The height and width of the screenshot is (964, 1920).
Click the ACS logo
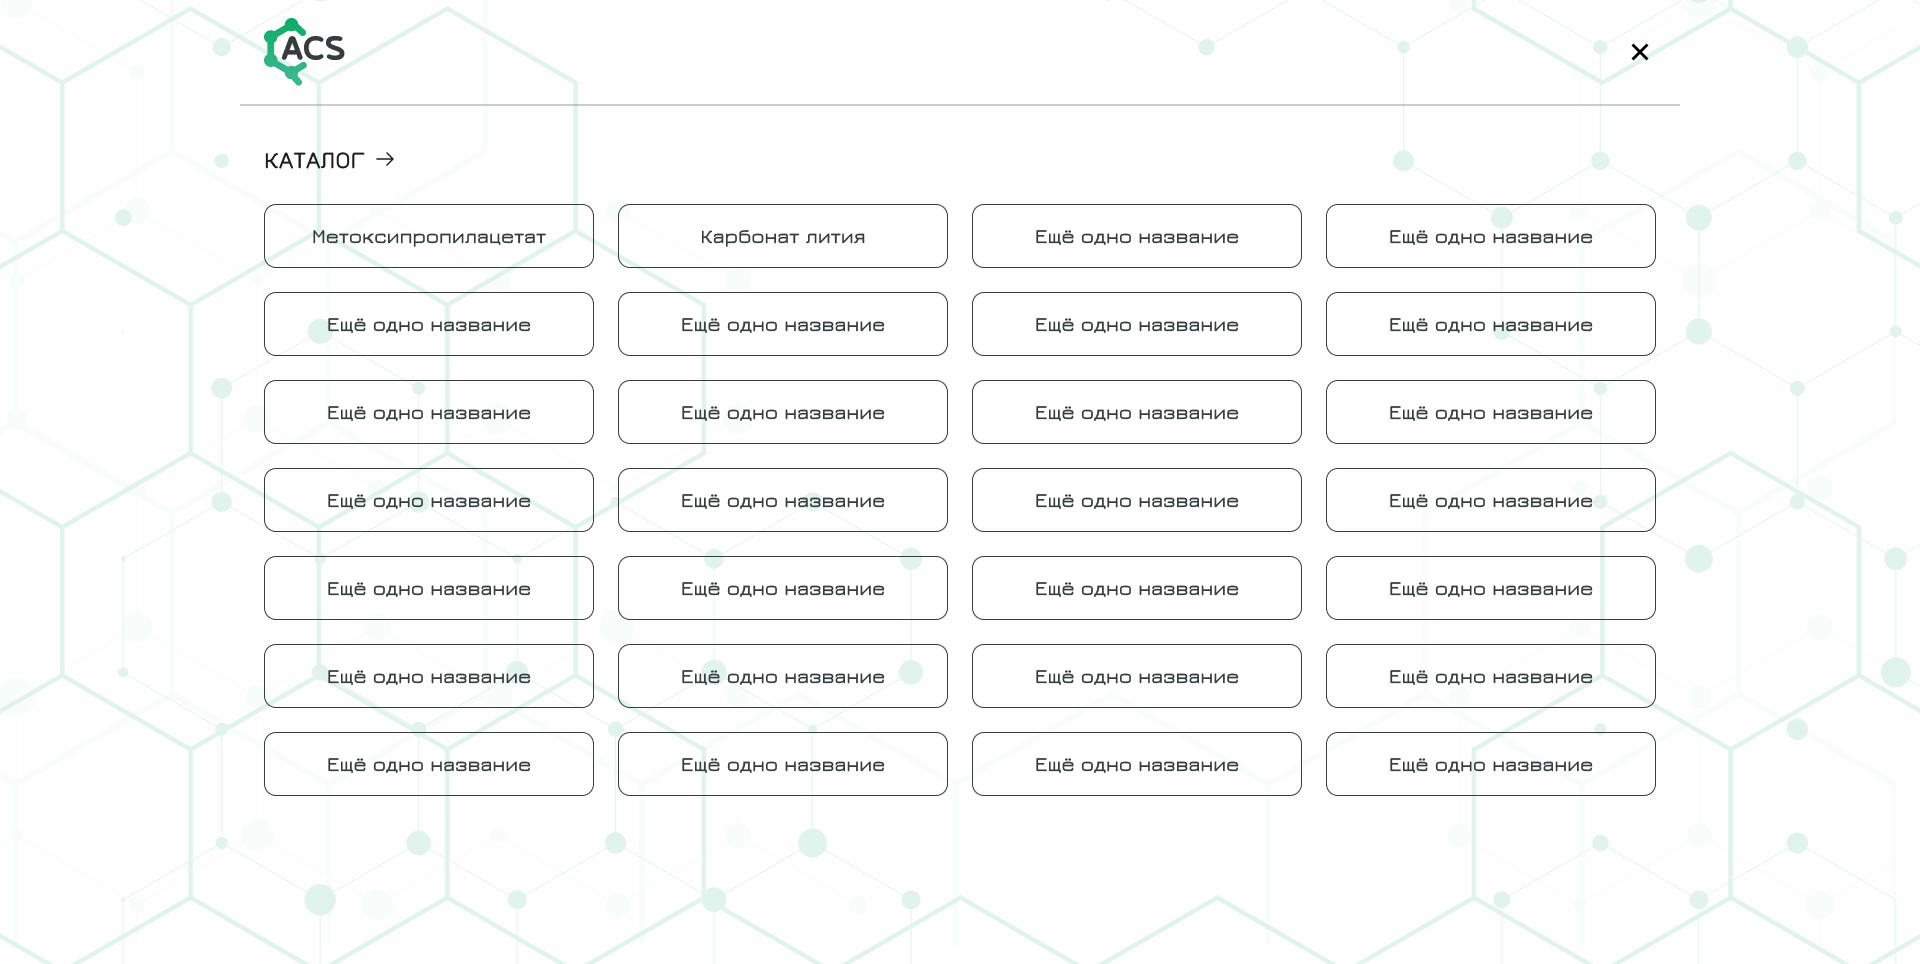tap(304, 51)
